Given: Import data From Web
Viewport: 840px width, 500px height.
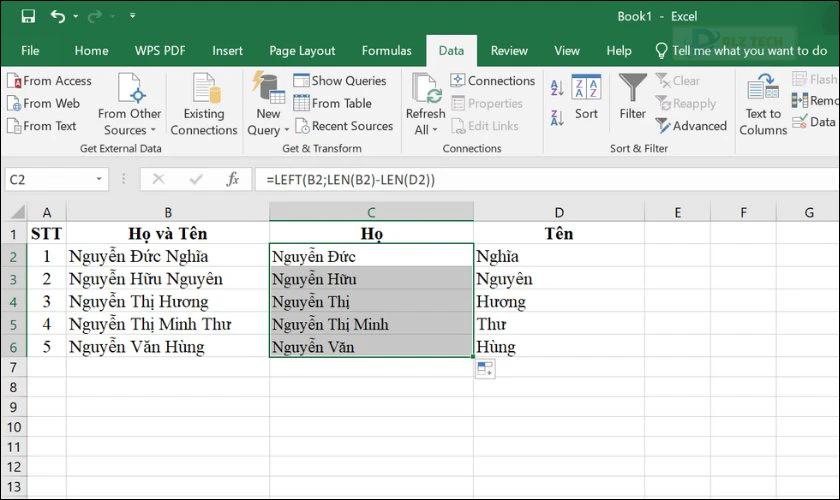Looking at the screenshot, I should pyautogui.click(x=43, y=103).
